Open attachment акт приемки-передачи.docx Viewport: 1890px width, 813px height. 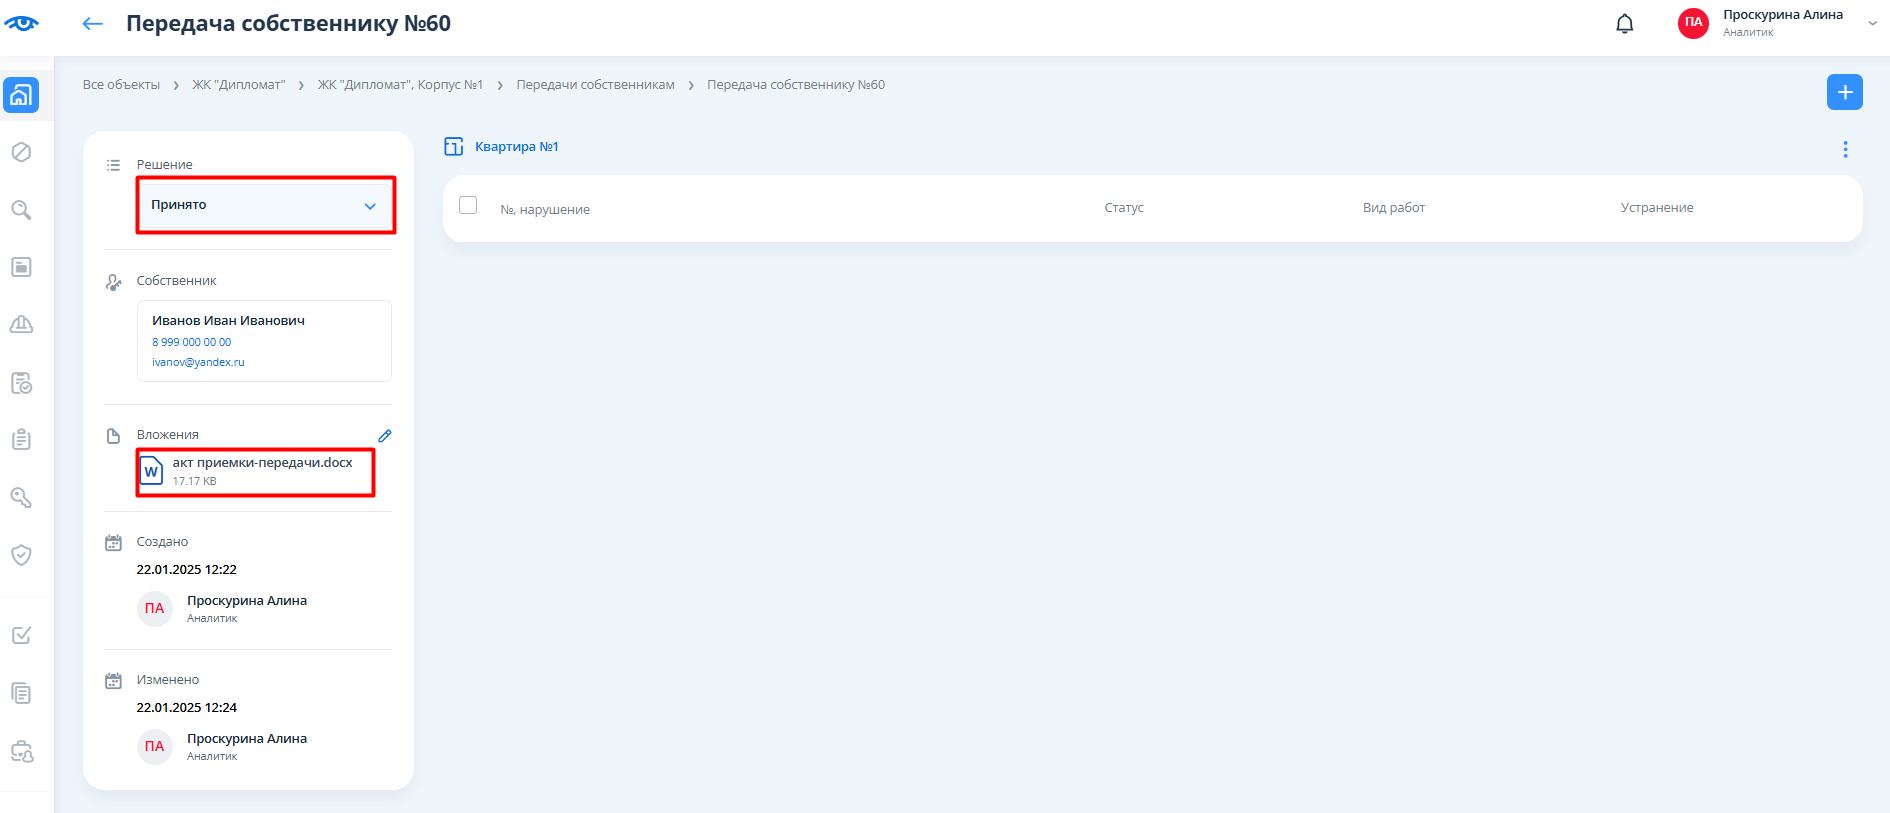coord(262,463)
